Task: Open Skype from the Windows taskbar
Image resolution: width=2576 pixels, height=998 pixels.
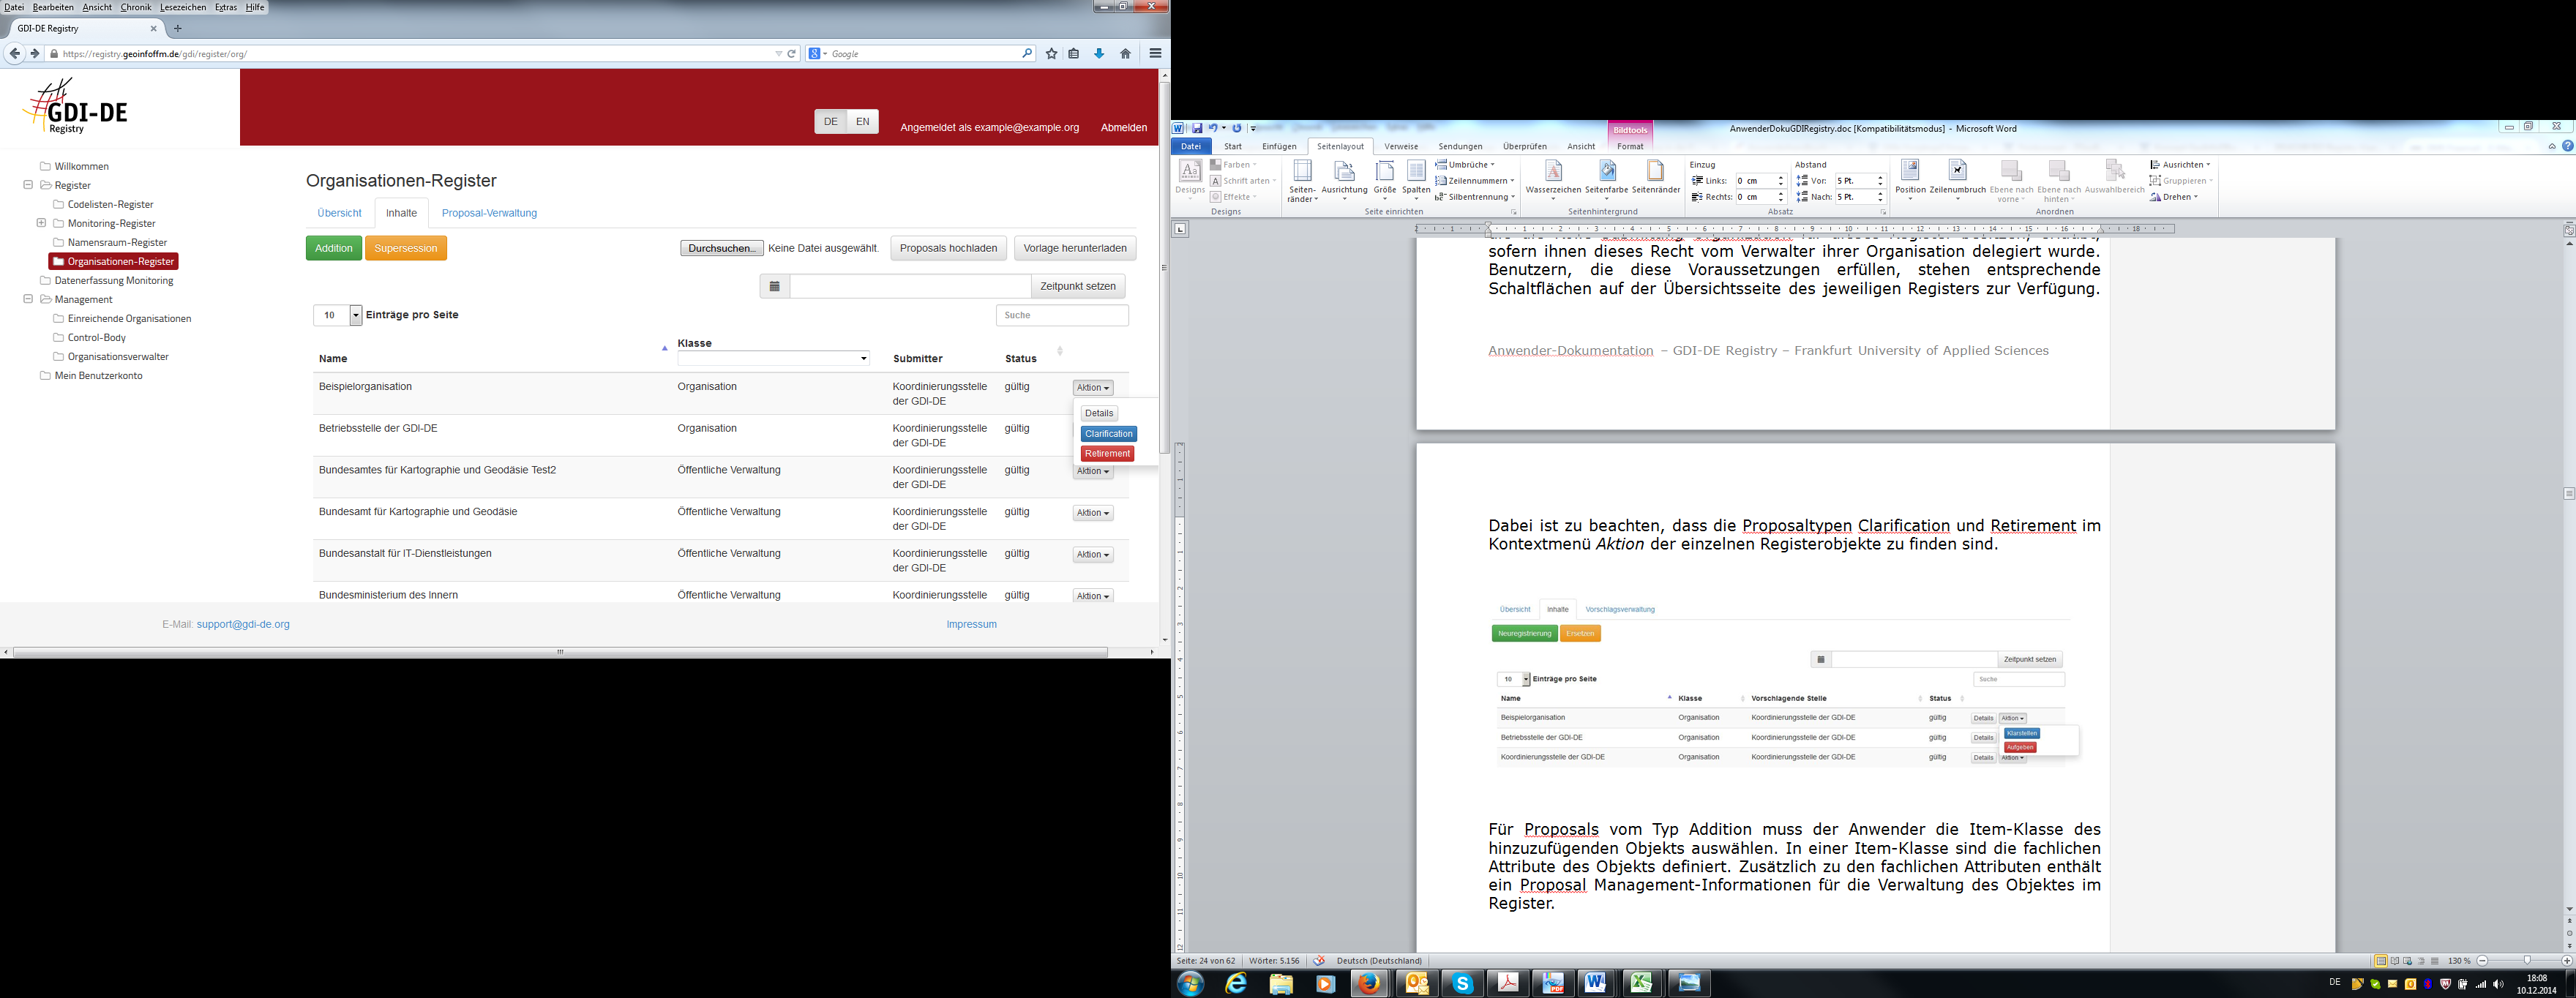Action: click(x=1462, y=983)
